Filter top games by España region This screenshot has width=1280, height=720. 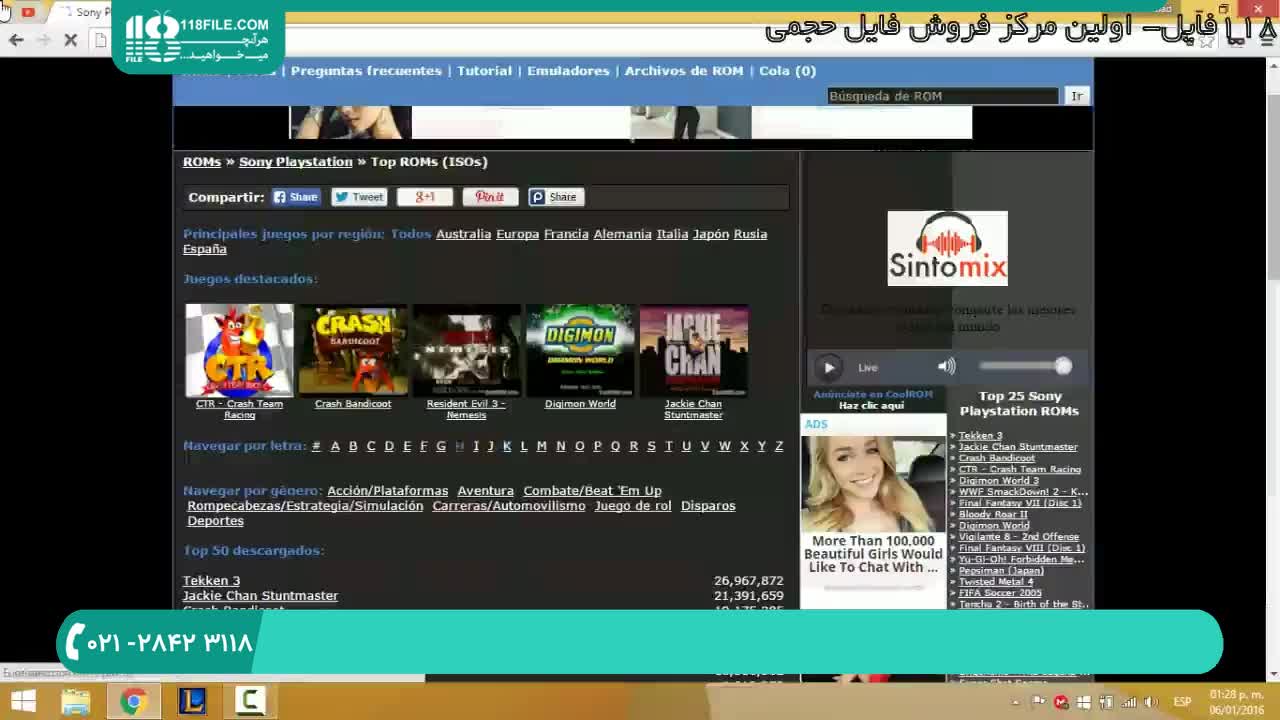[x=205, y=249]
